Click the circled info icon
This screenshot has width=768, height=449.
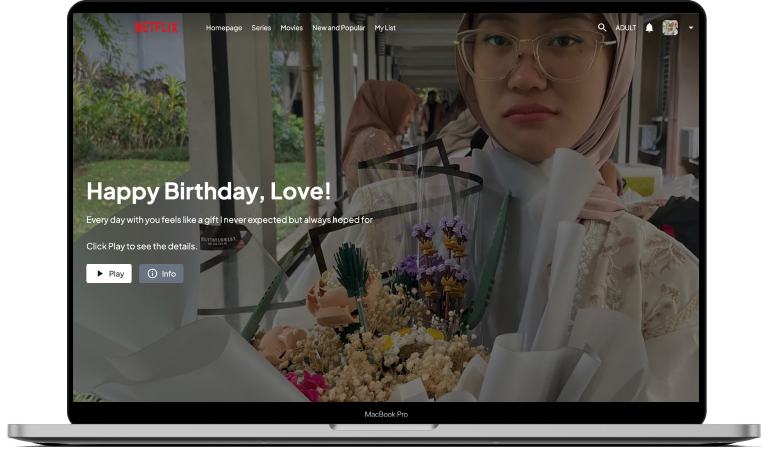click(x=152, y=274)
